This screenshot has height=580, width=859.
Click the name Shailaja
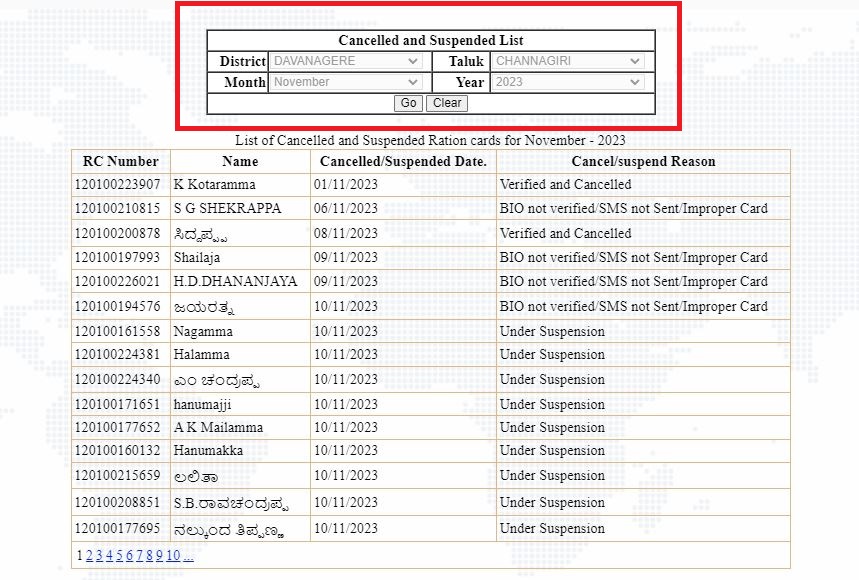(197, 257)
